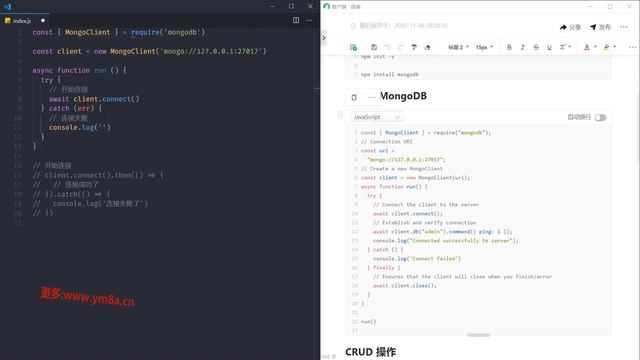Open MongoDB heading block options

pos(371,98)
